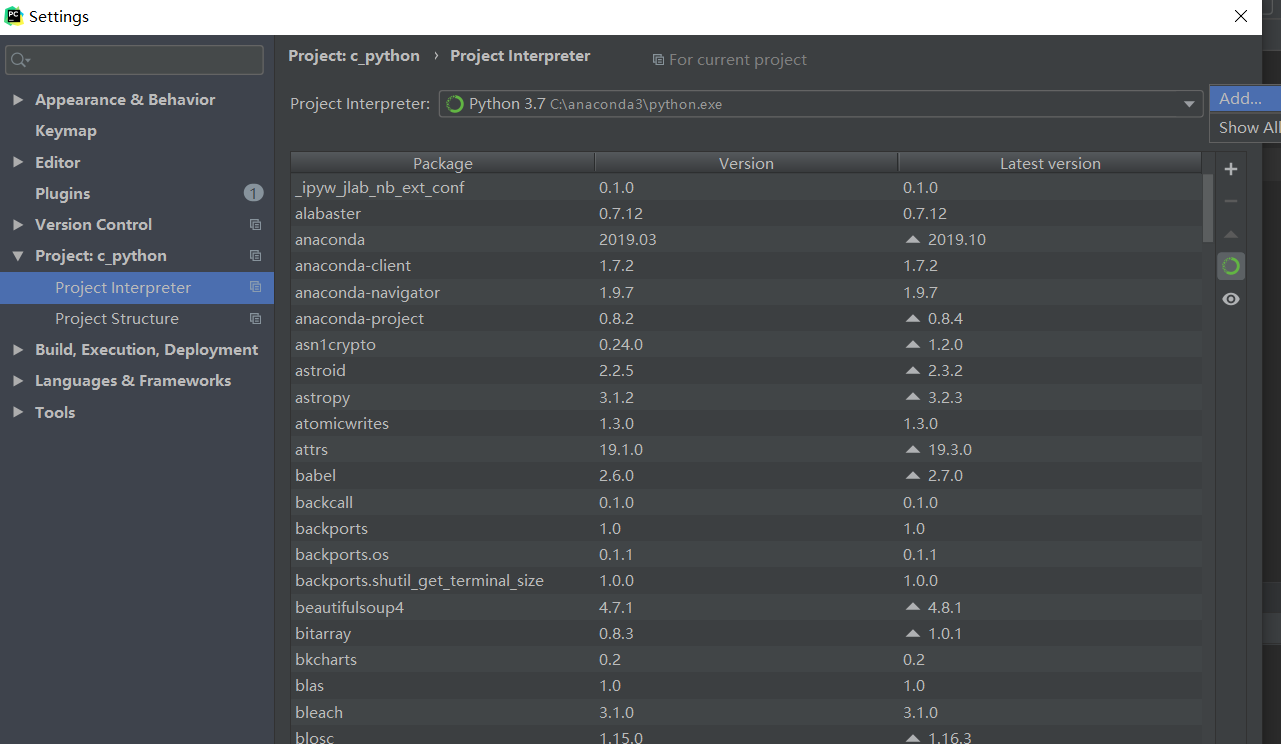Collapse the Project: c_python tree node
Screen dimensions: 1281x744
[18, 256]
